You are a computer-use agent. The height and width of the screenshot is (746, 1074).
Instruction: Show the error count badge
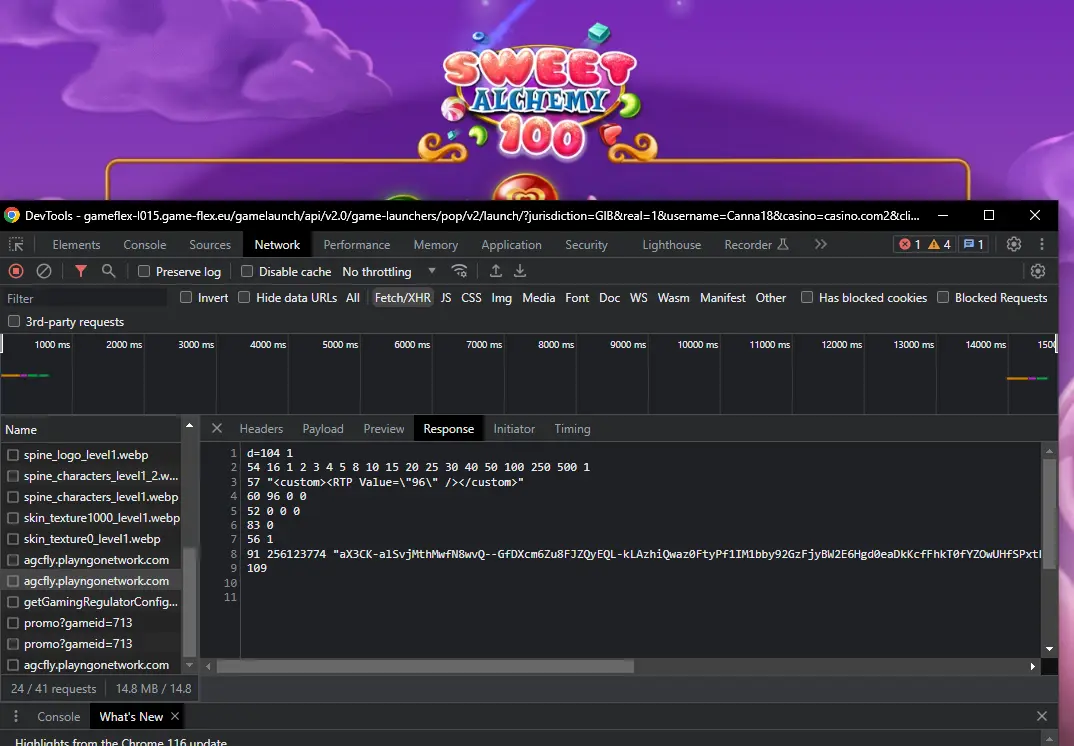(910, 245)
